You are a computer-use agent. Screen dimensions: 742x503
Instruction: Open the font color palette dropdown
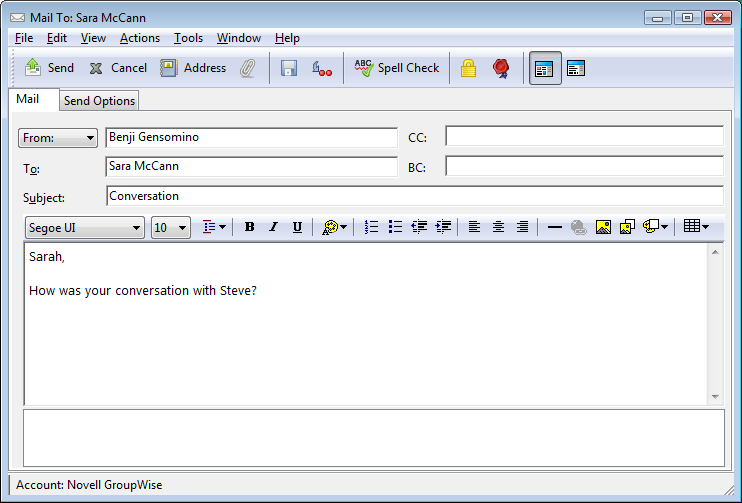pyautogui.click(x=334, y=228)
